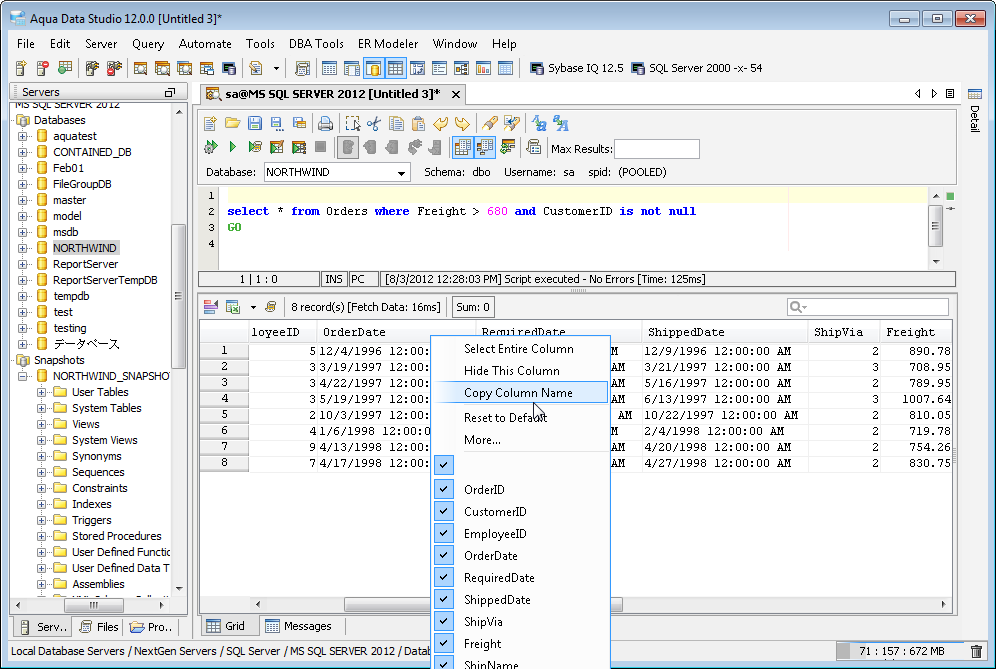996x669 pixels.
Task: Open the ER Modeler menu
Action: pyautogui.click(x=388, y=44)
